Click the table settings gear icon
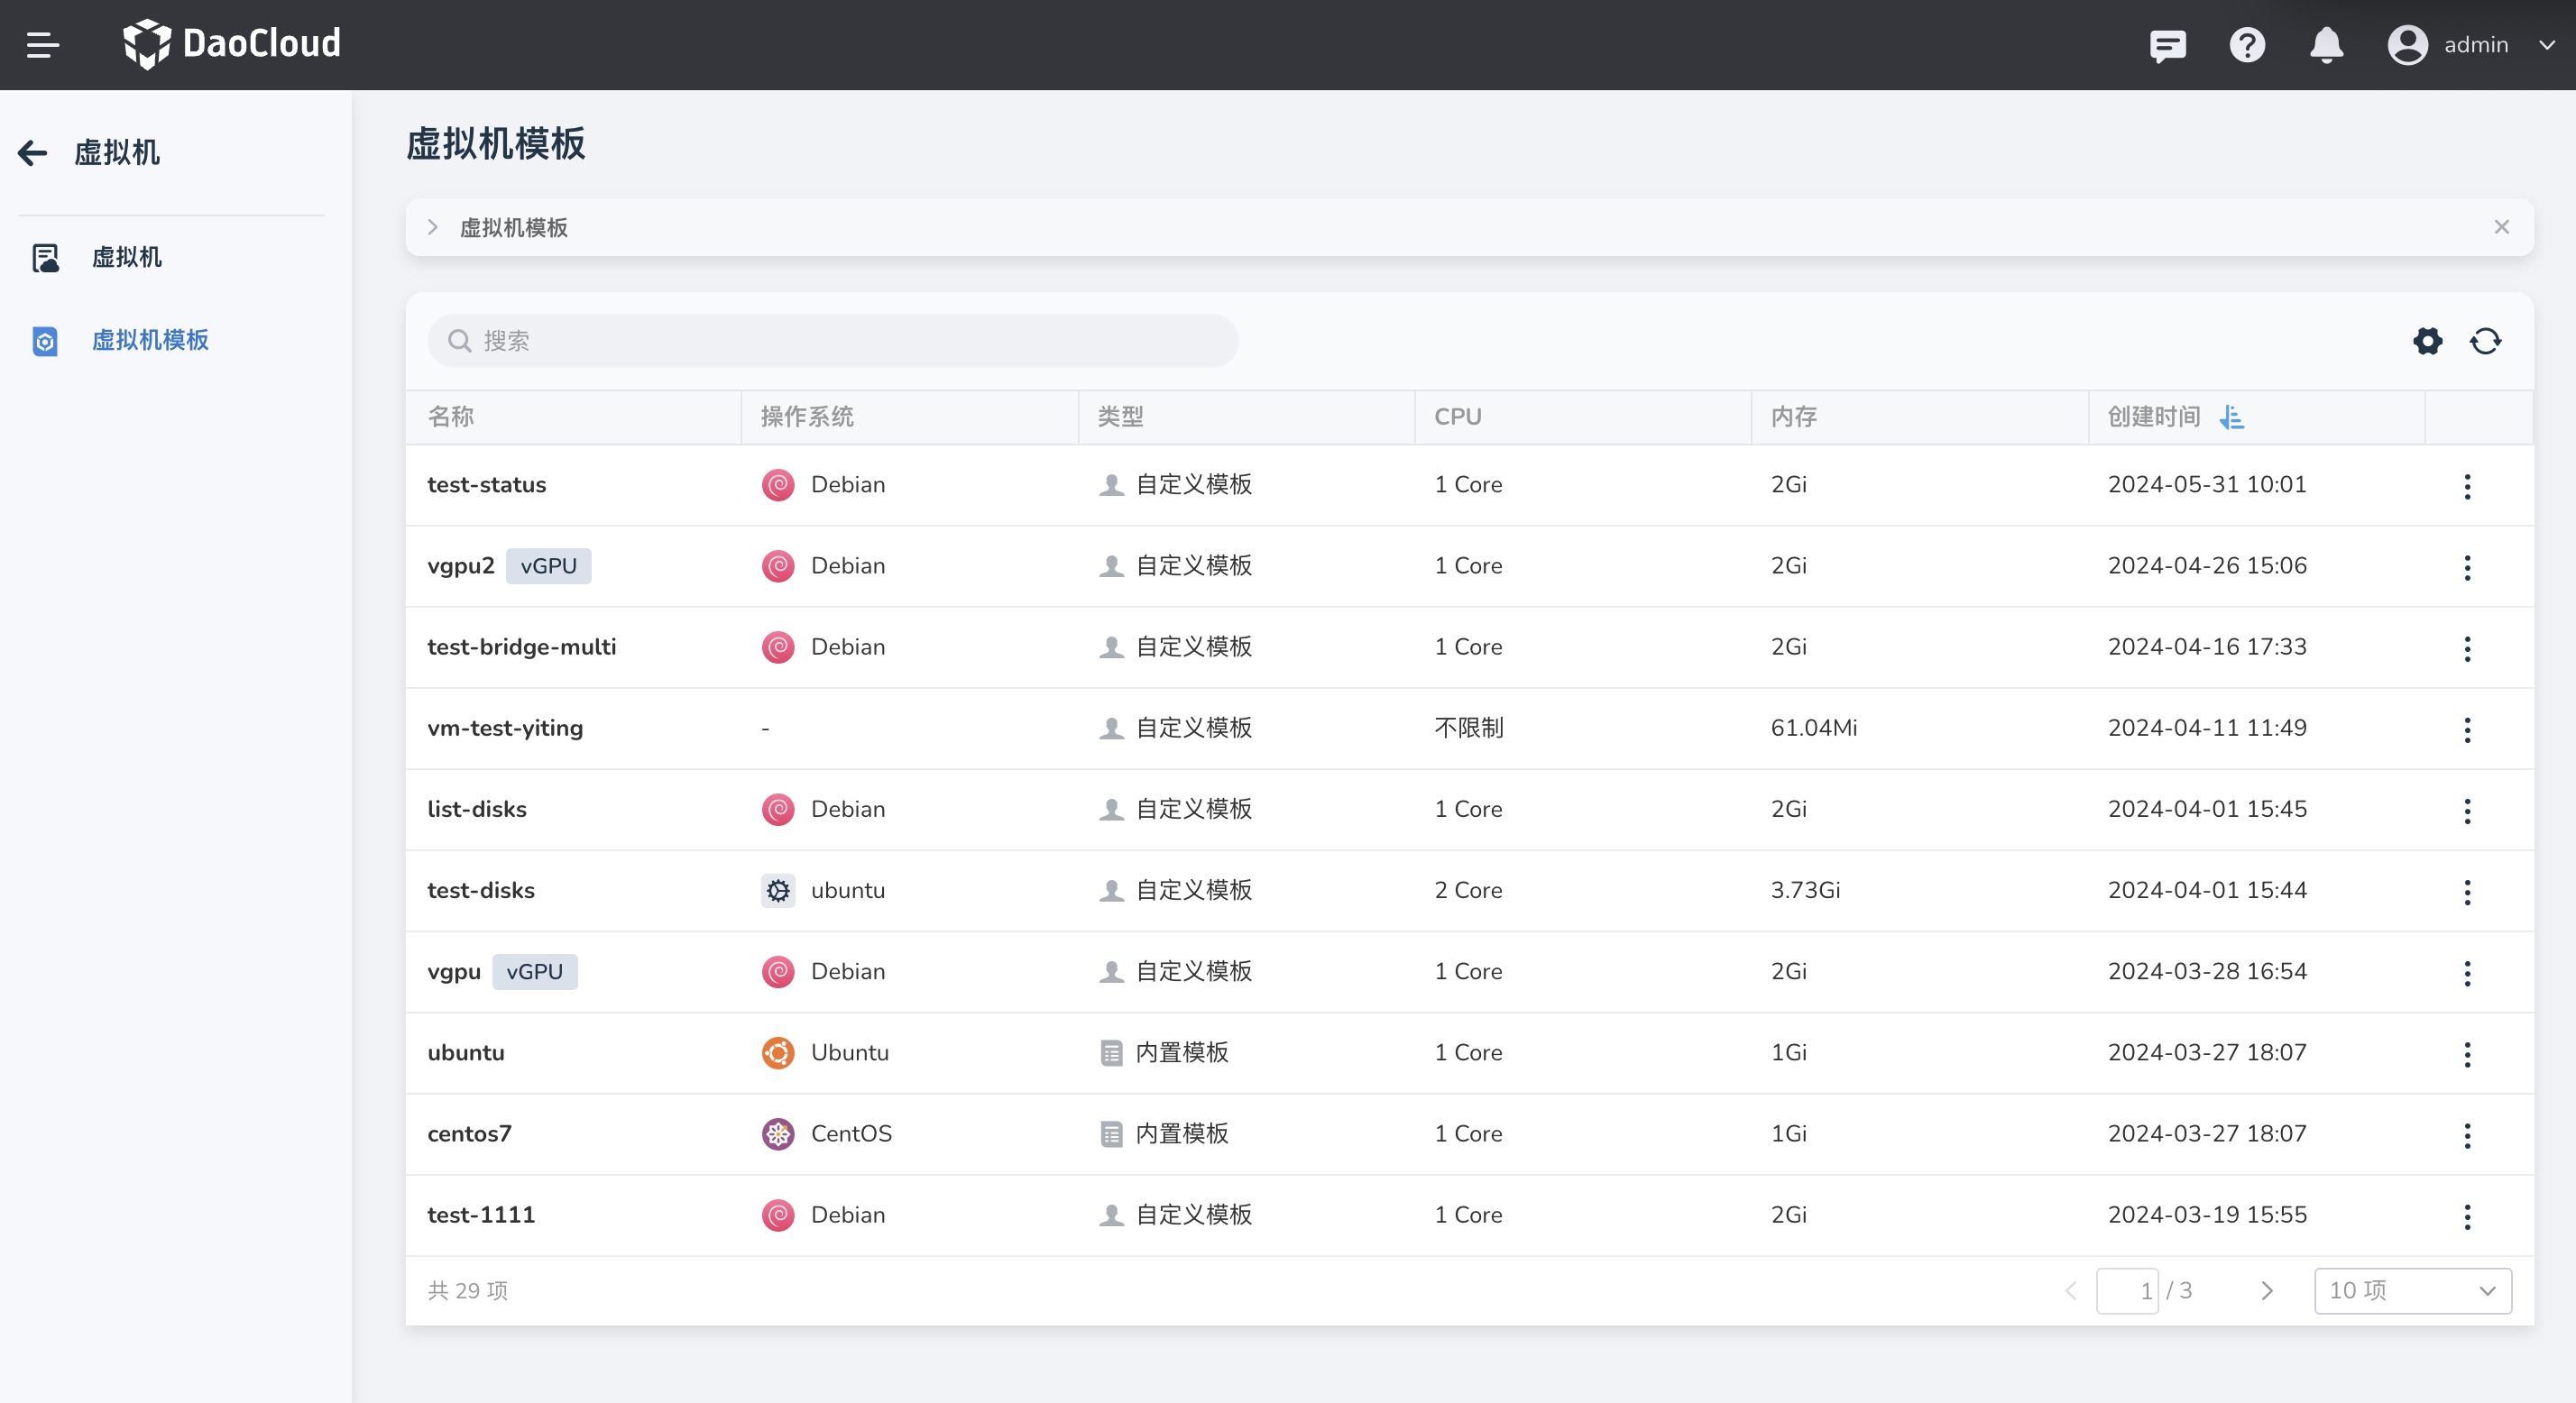Screen dimensions: 2576x1403 coord(2427,341)
